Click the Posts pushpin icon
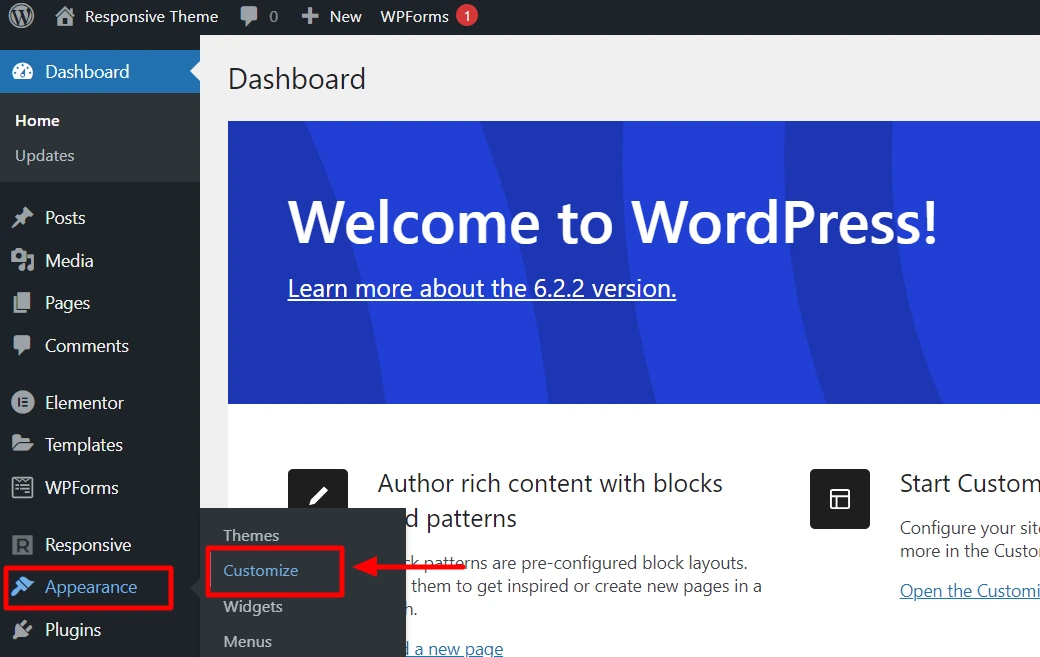 (23, 217)
